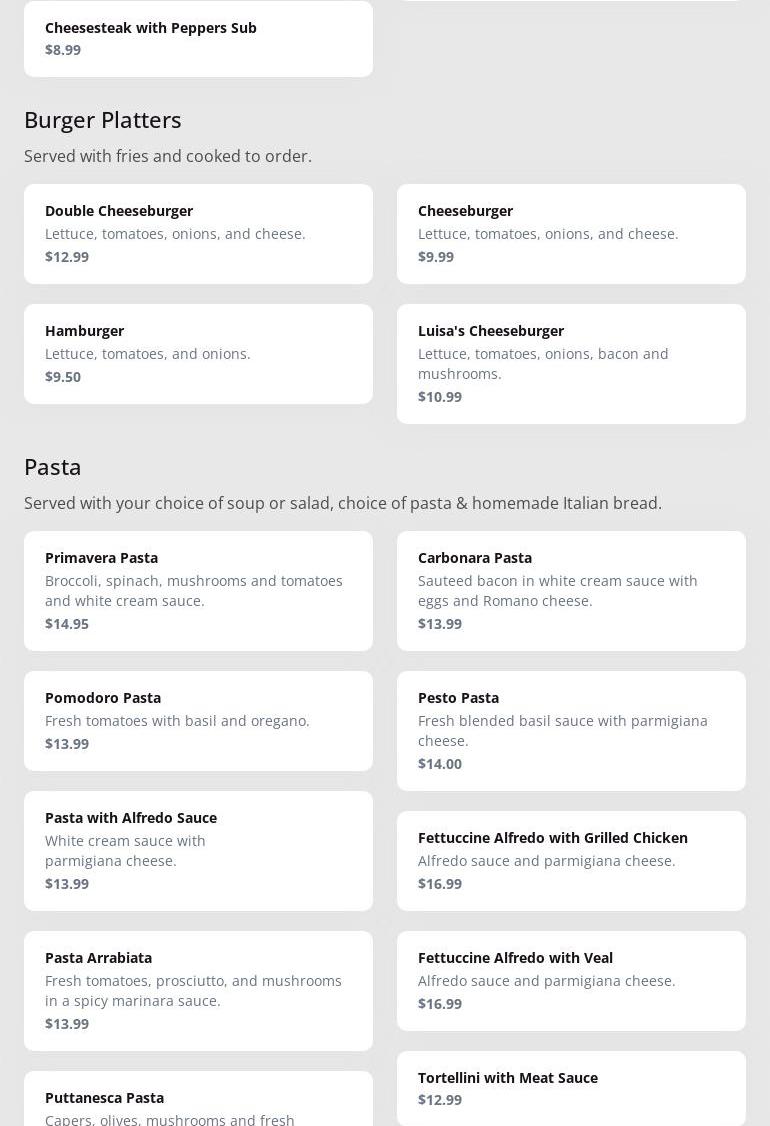The width and height of the screenshot is (770, 1126).
Task: Click the $12.99 Double Cheeseburger price
Action: pyautogui.click(x=67, y=257)
